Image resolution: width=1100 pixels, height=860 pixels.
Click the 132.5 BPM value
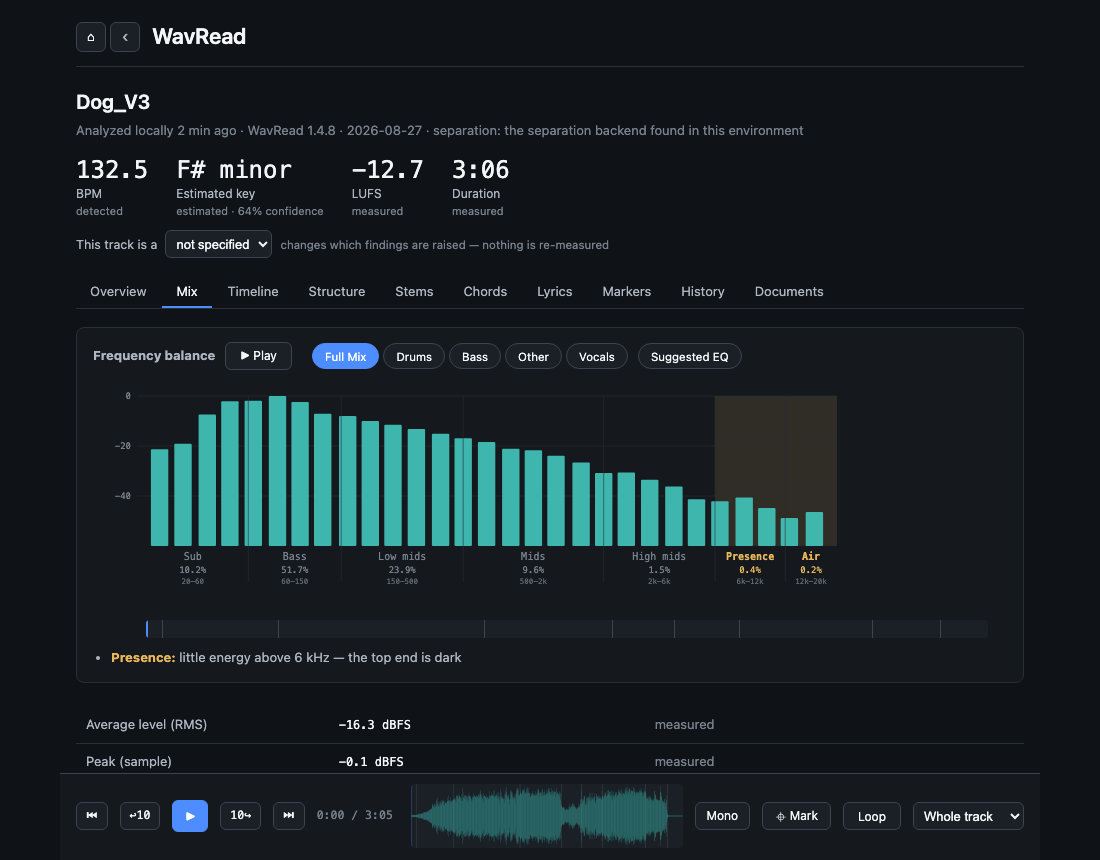(x=112, y=170)
